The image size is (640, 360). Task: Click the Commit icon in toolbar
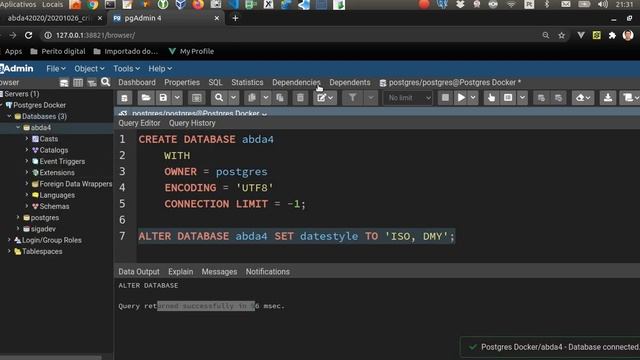tap(541, 98)
